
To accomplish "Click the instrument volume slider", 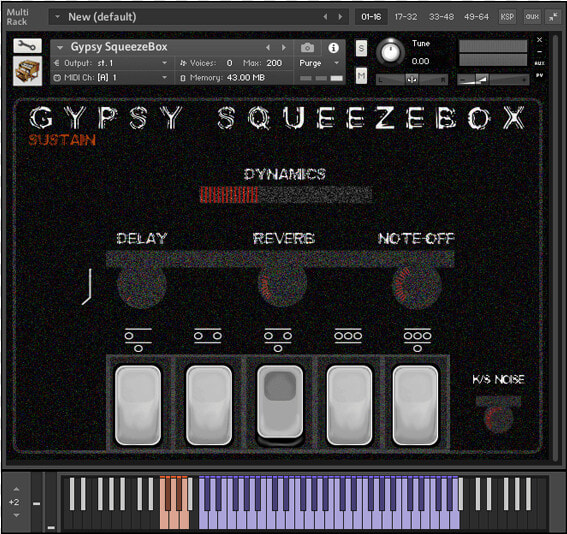I will pos(493,79).
